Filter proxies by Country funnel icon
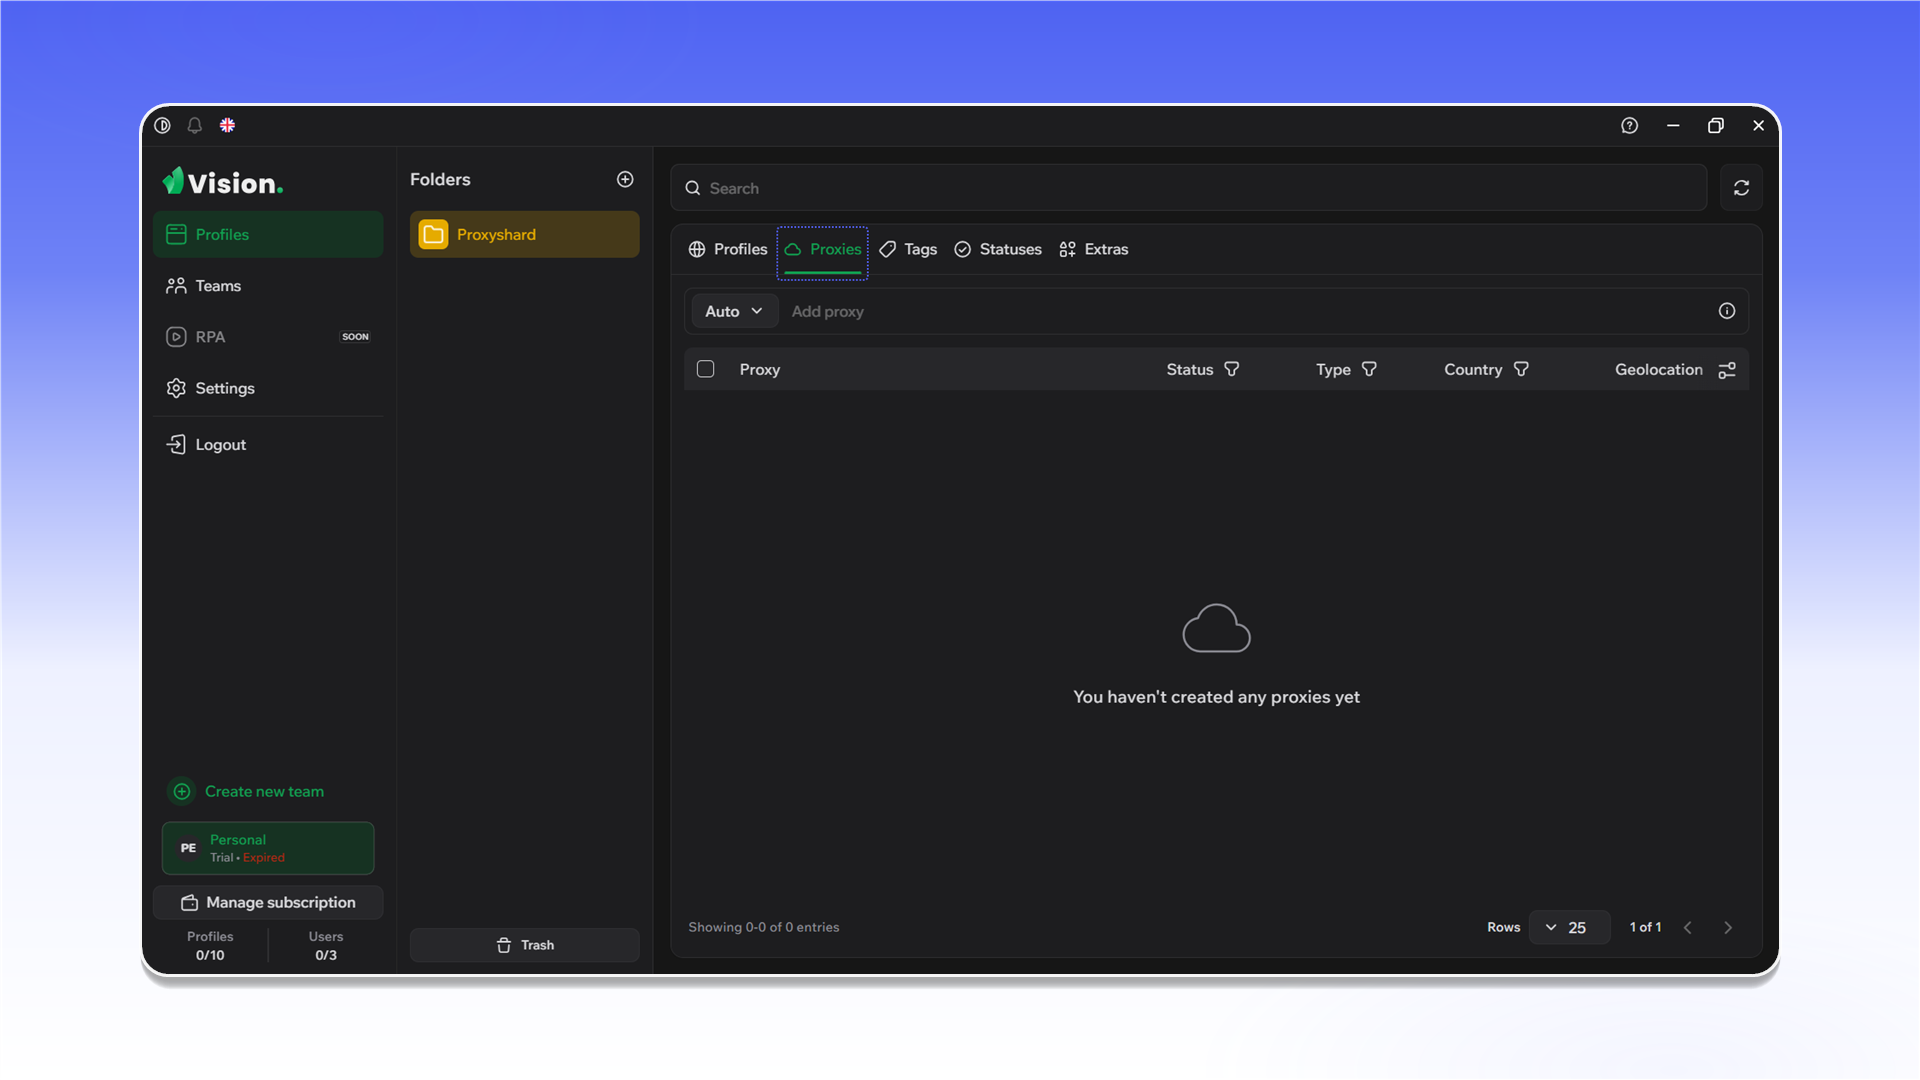Viewport: 1920px width, 1080px height. point(1521,369)
